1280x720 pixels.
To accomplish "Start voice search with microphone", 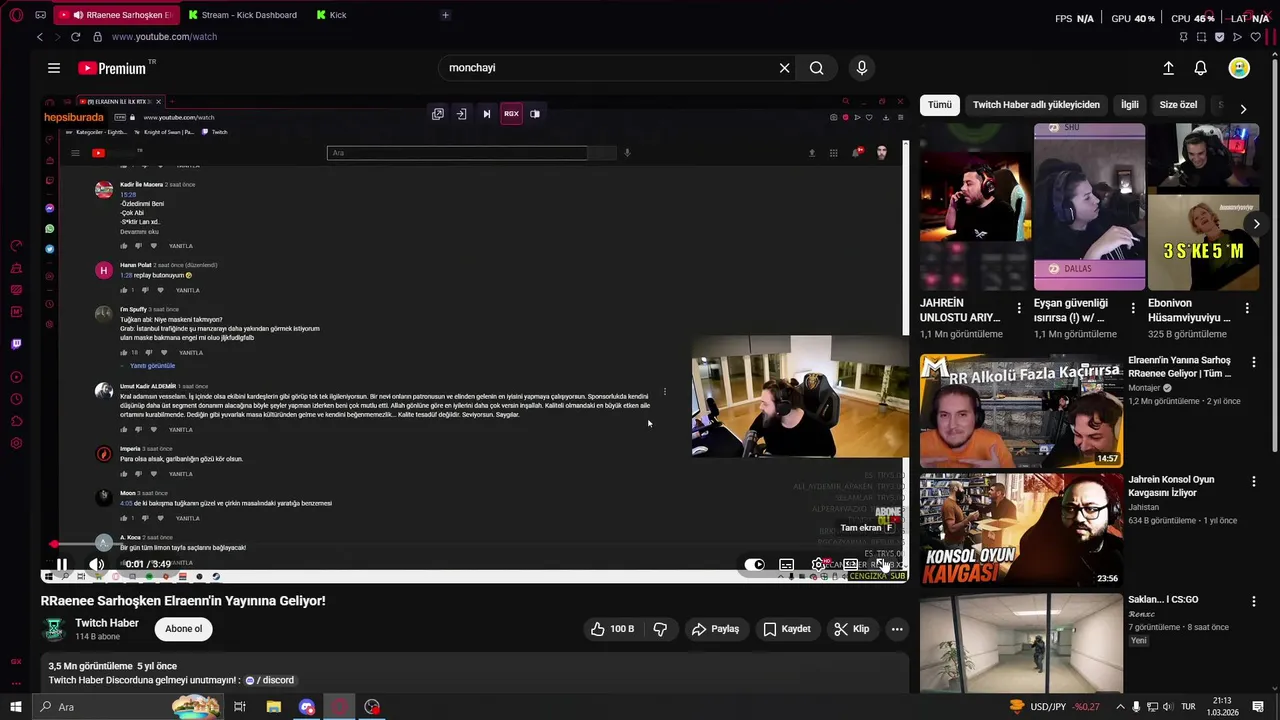I will coord(862,68).
